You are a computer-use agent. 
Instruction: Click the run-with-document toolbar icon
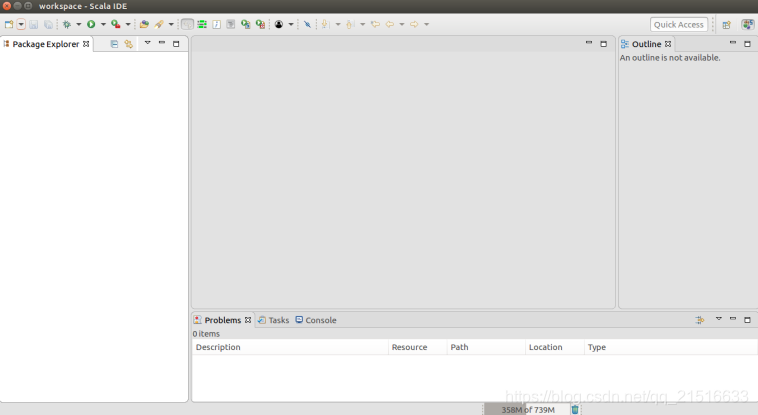coord(246,24)
